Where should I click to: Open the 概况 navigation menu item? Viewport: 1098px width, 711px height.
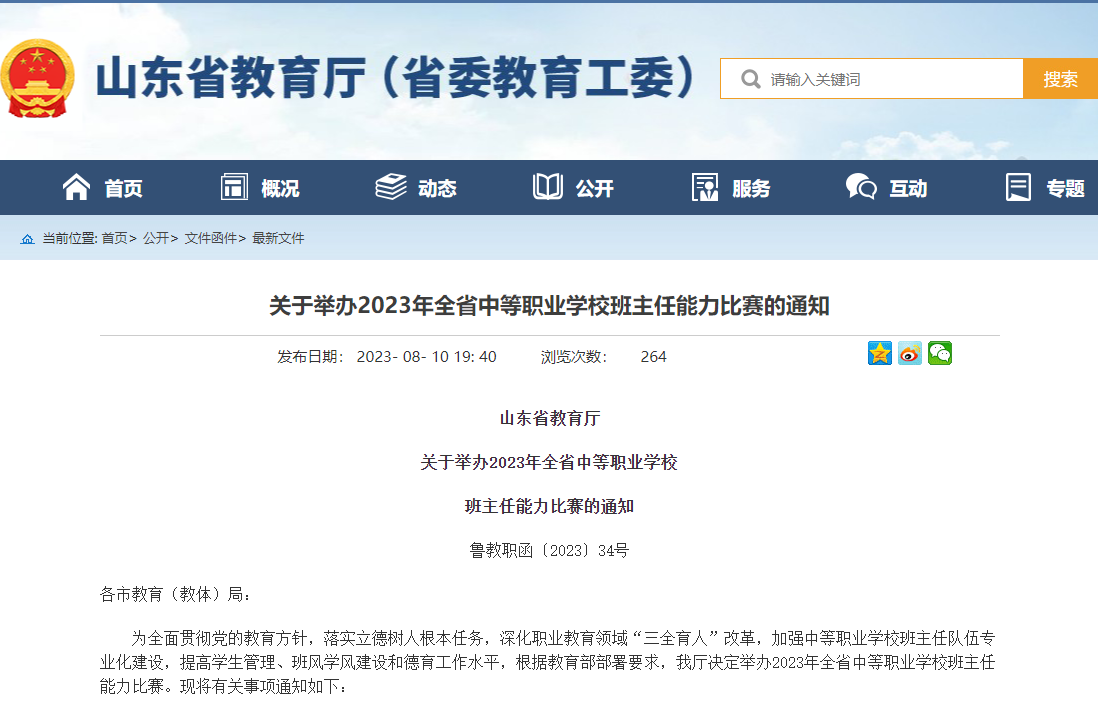tap(280, 188)
